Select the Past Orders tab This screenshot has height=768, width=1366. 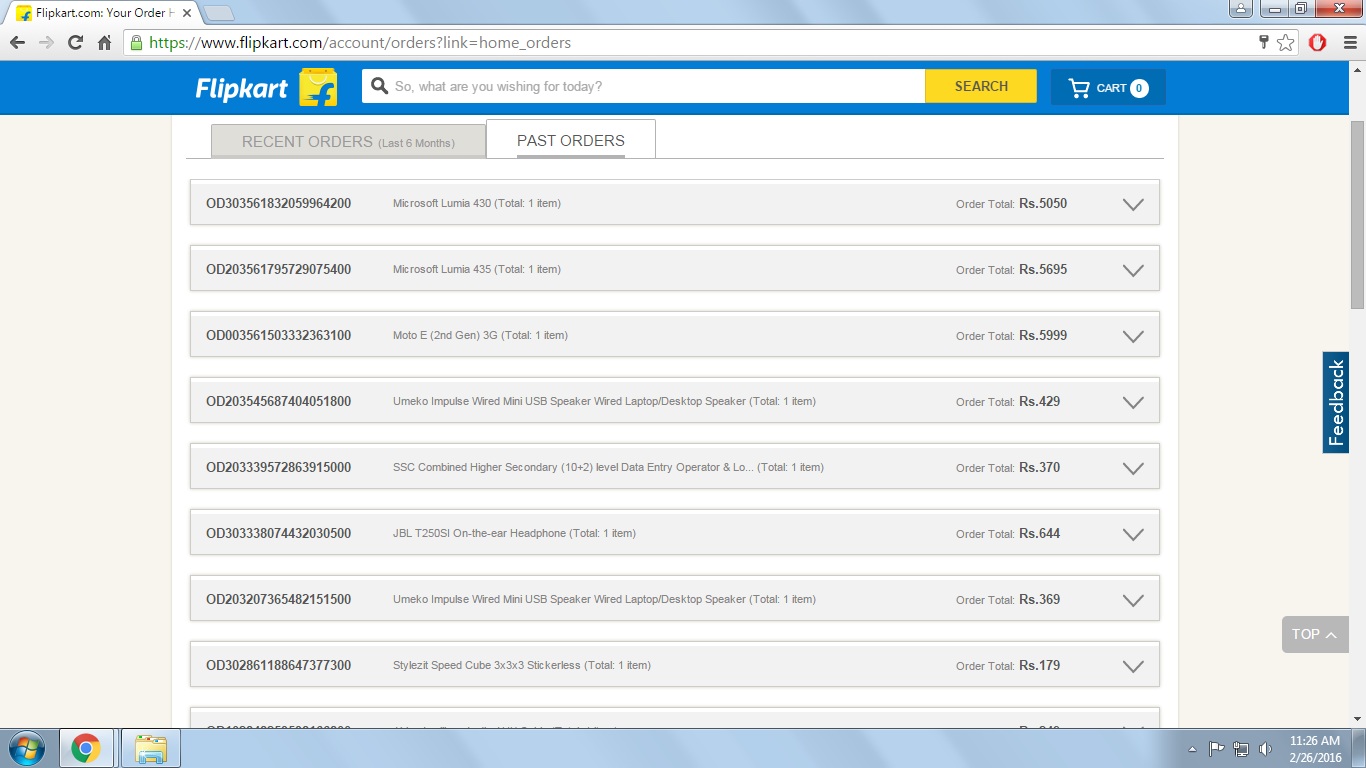[570, 141]
